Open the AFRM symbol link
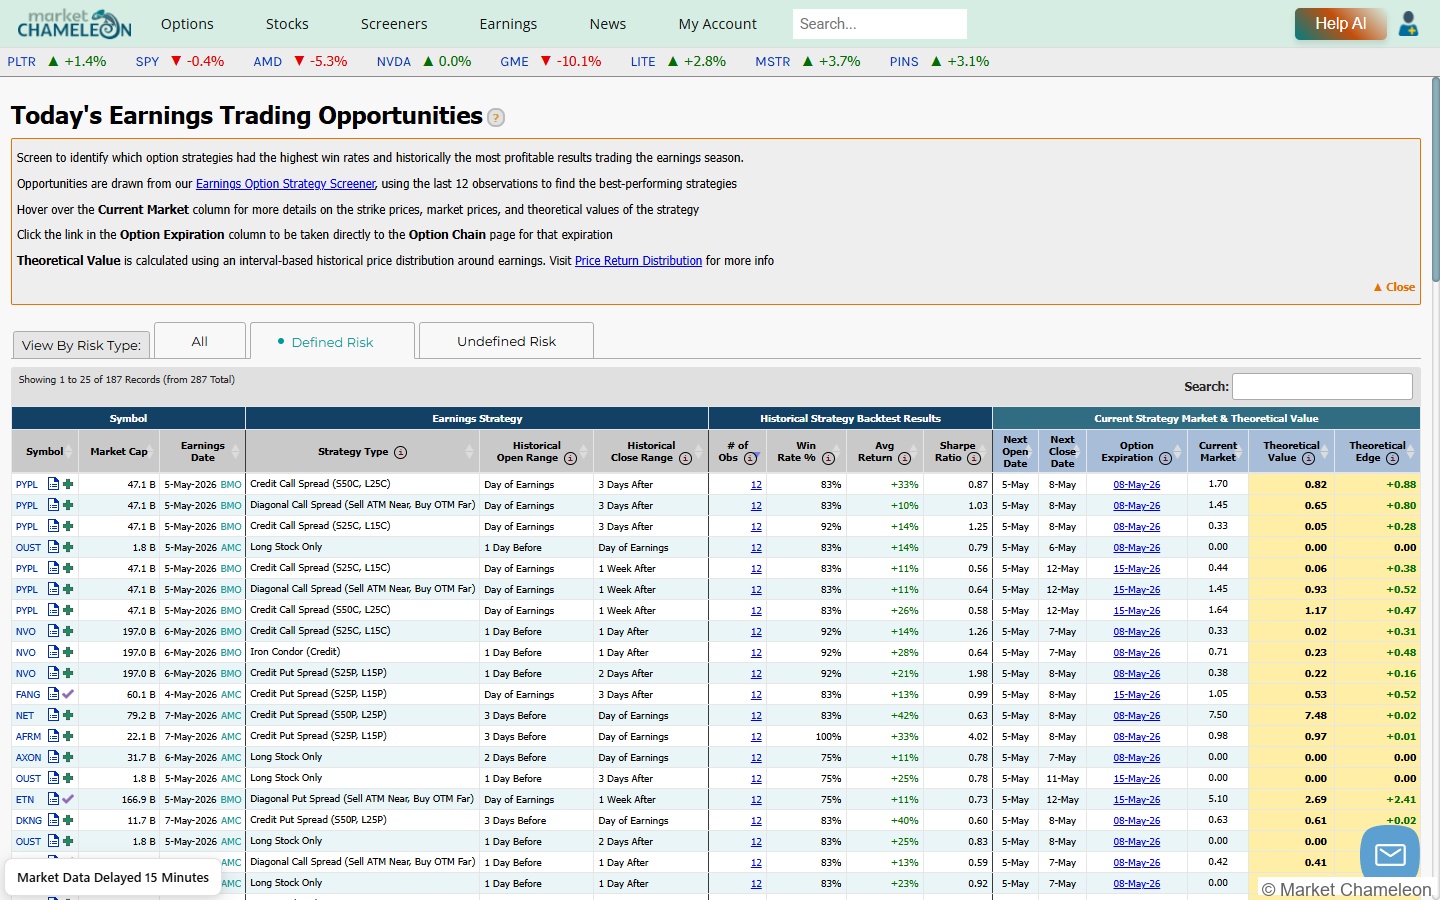Image resolution: width=1440 pixels, height=900 pixels. click(28, 737)
